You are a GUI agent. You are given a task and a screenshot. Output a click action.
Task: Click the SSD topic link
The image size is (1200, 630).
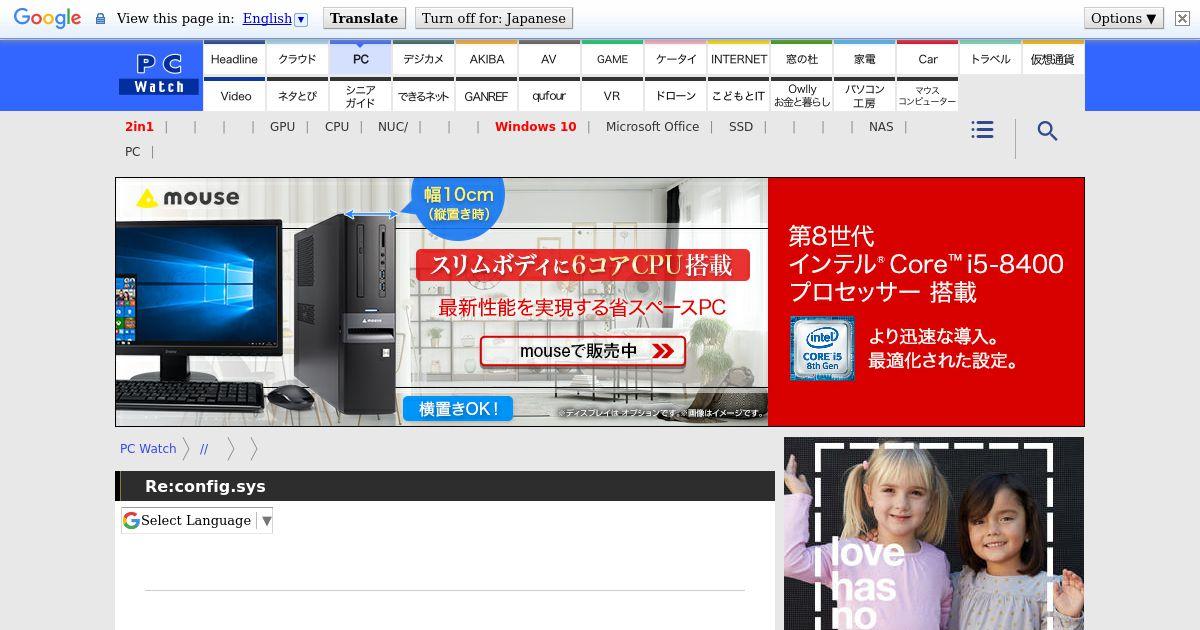coord(741,127)
